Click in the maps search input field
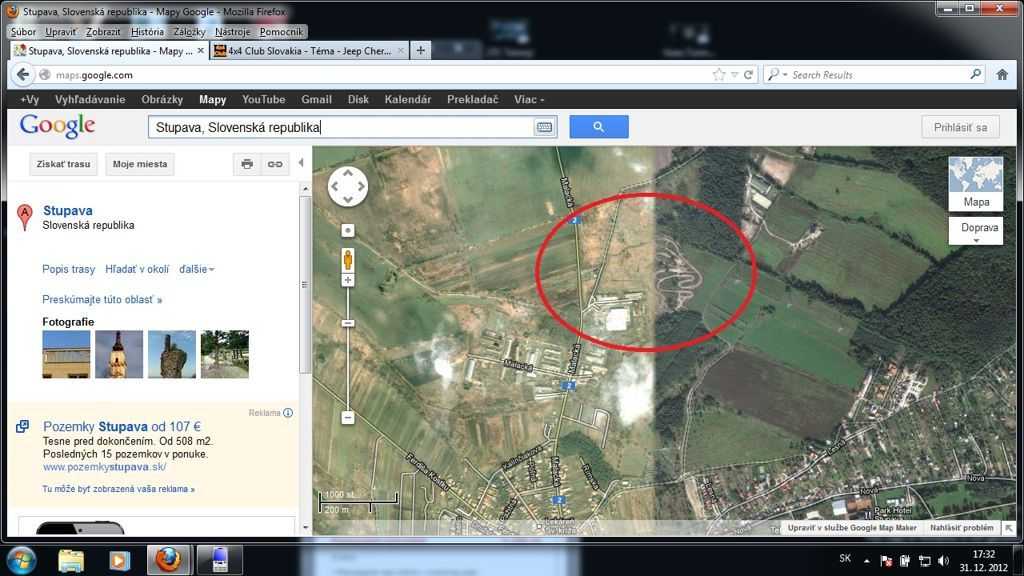The width and height of the screenshot is (1024, 576). coord(341,127)
